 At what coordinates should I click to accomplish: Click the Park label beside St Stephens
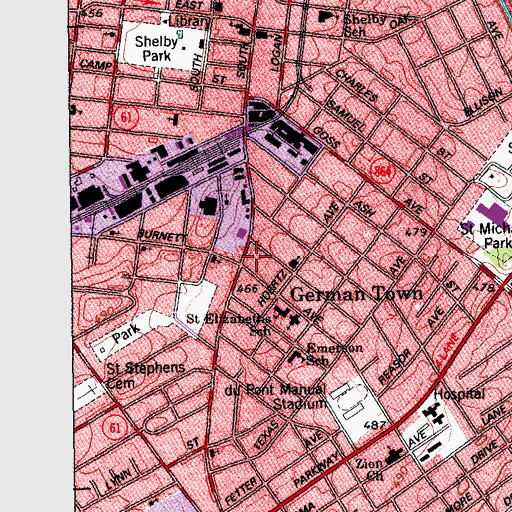coord(126,334)
